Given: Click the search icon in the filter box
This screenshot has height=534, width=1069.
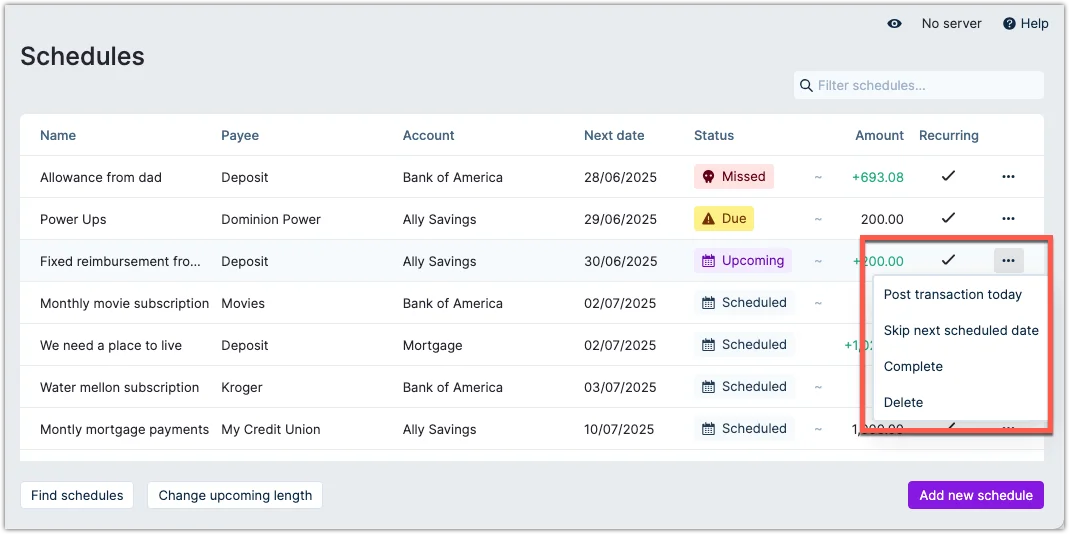Looking at the screenshot, I should [x=805, y=86].
